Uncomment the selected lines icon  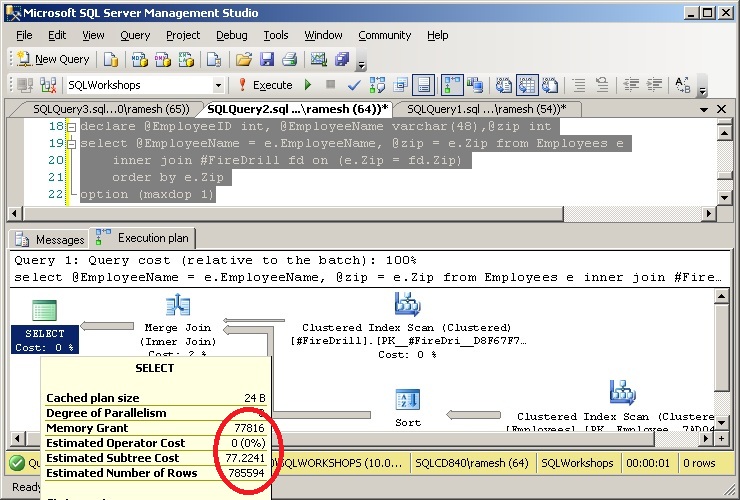point(602,85)
